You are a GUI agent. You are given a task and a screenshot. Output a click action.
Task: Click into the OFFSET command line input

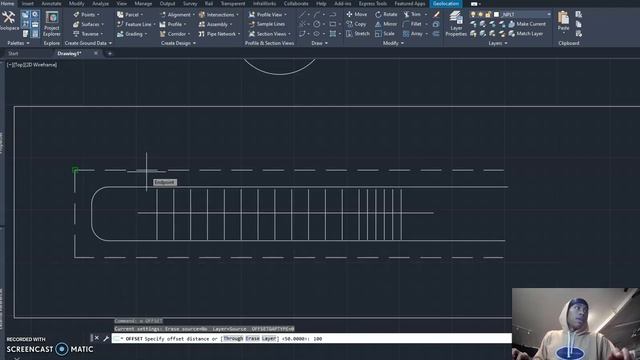pyautogui.click(x=312, y=338)
